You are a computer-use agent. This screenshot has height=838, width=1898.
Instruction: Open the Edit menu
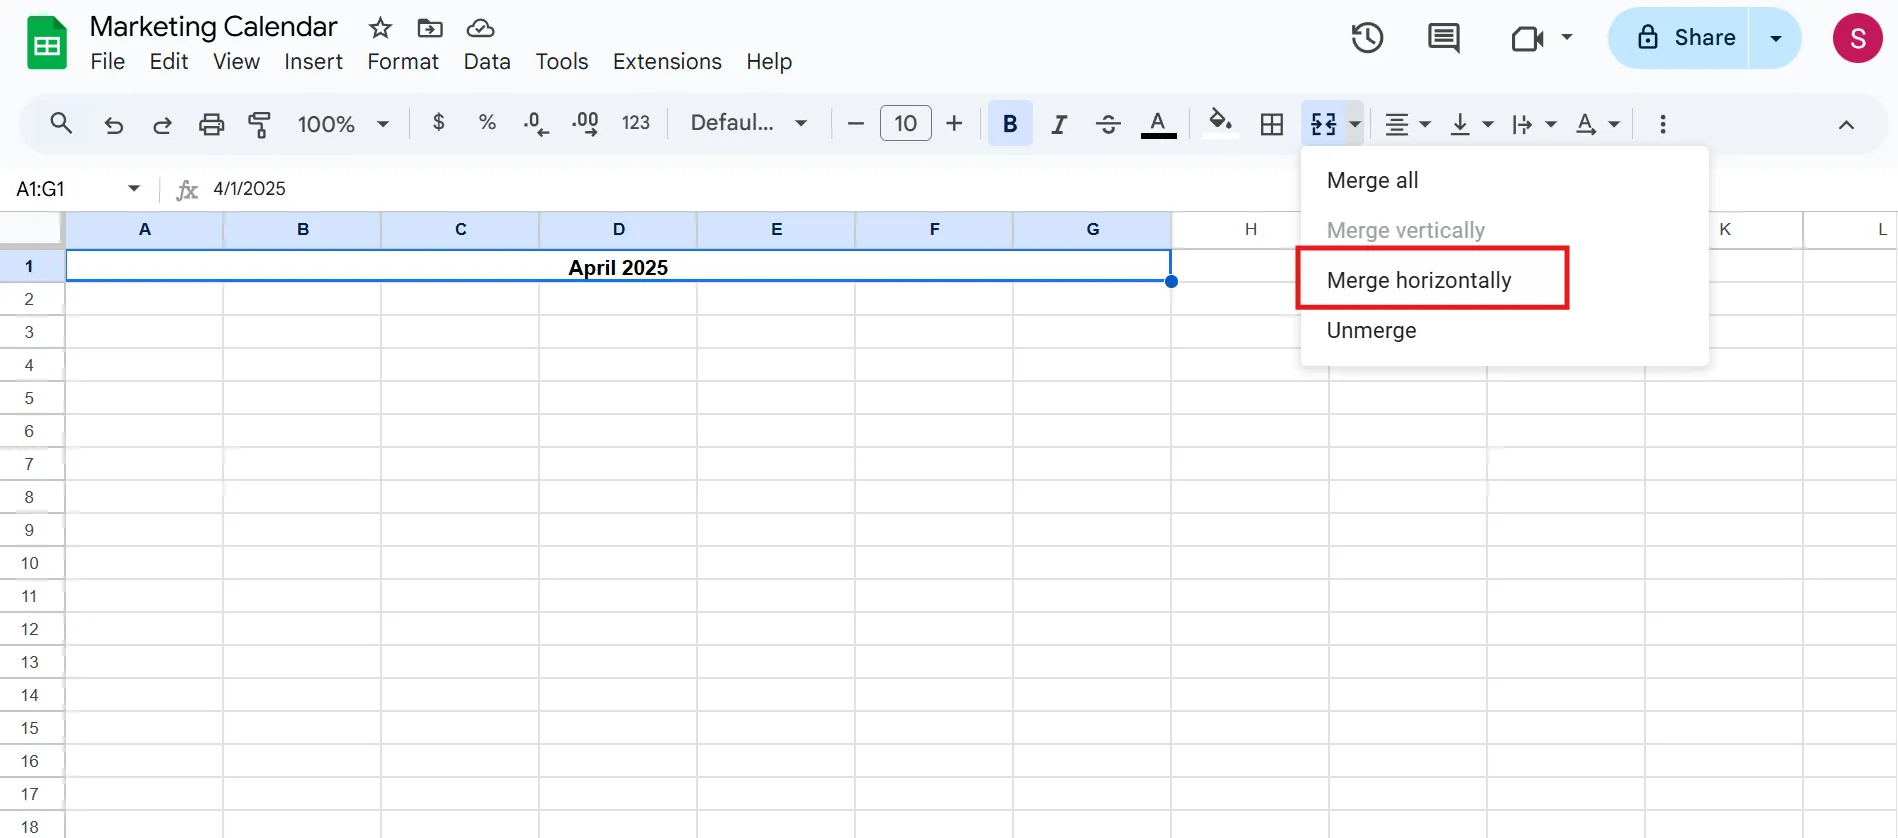(169, 62)
